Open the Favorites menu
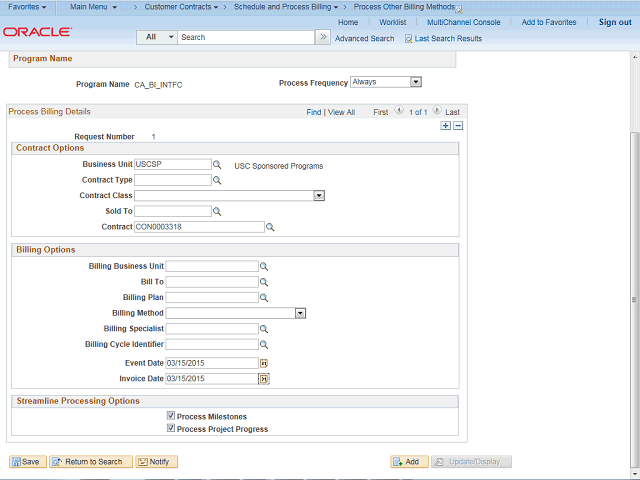The image size is (640, 480). (x=29, y=7)
